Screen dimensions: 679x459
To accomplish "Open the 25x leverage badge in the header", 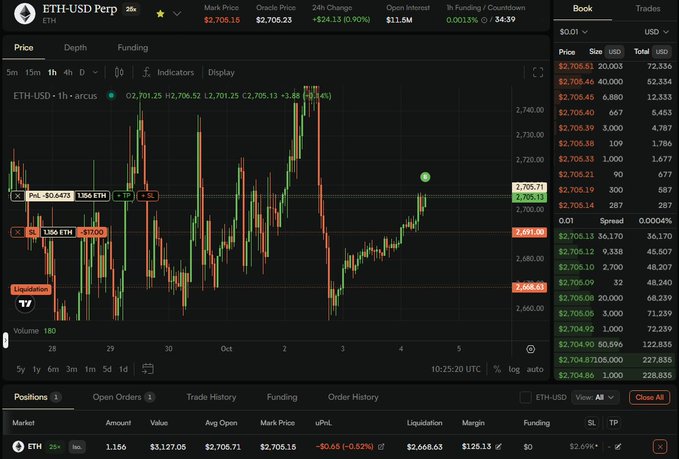I will (131, 9).
